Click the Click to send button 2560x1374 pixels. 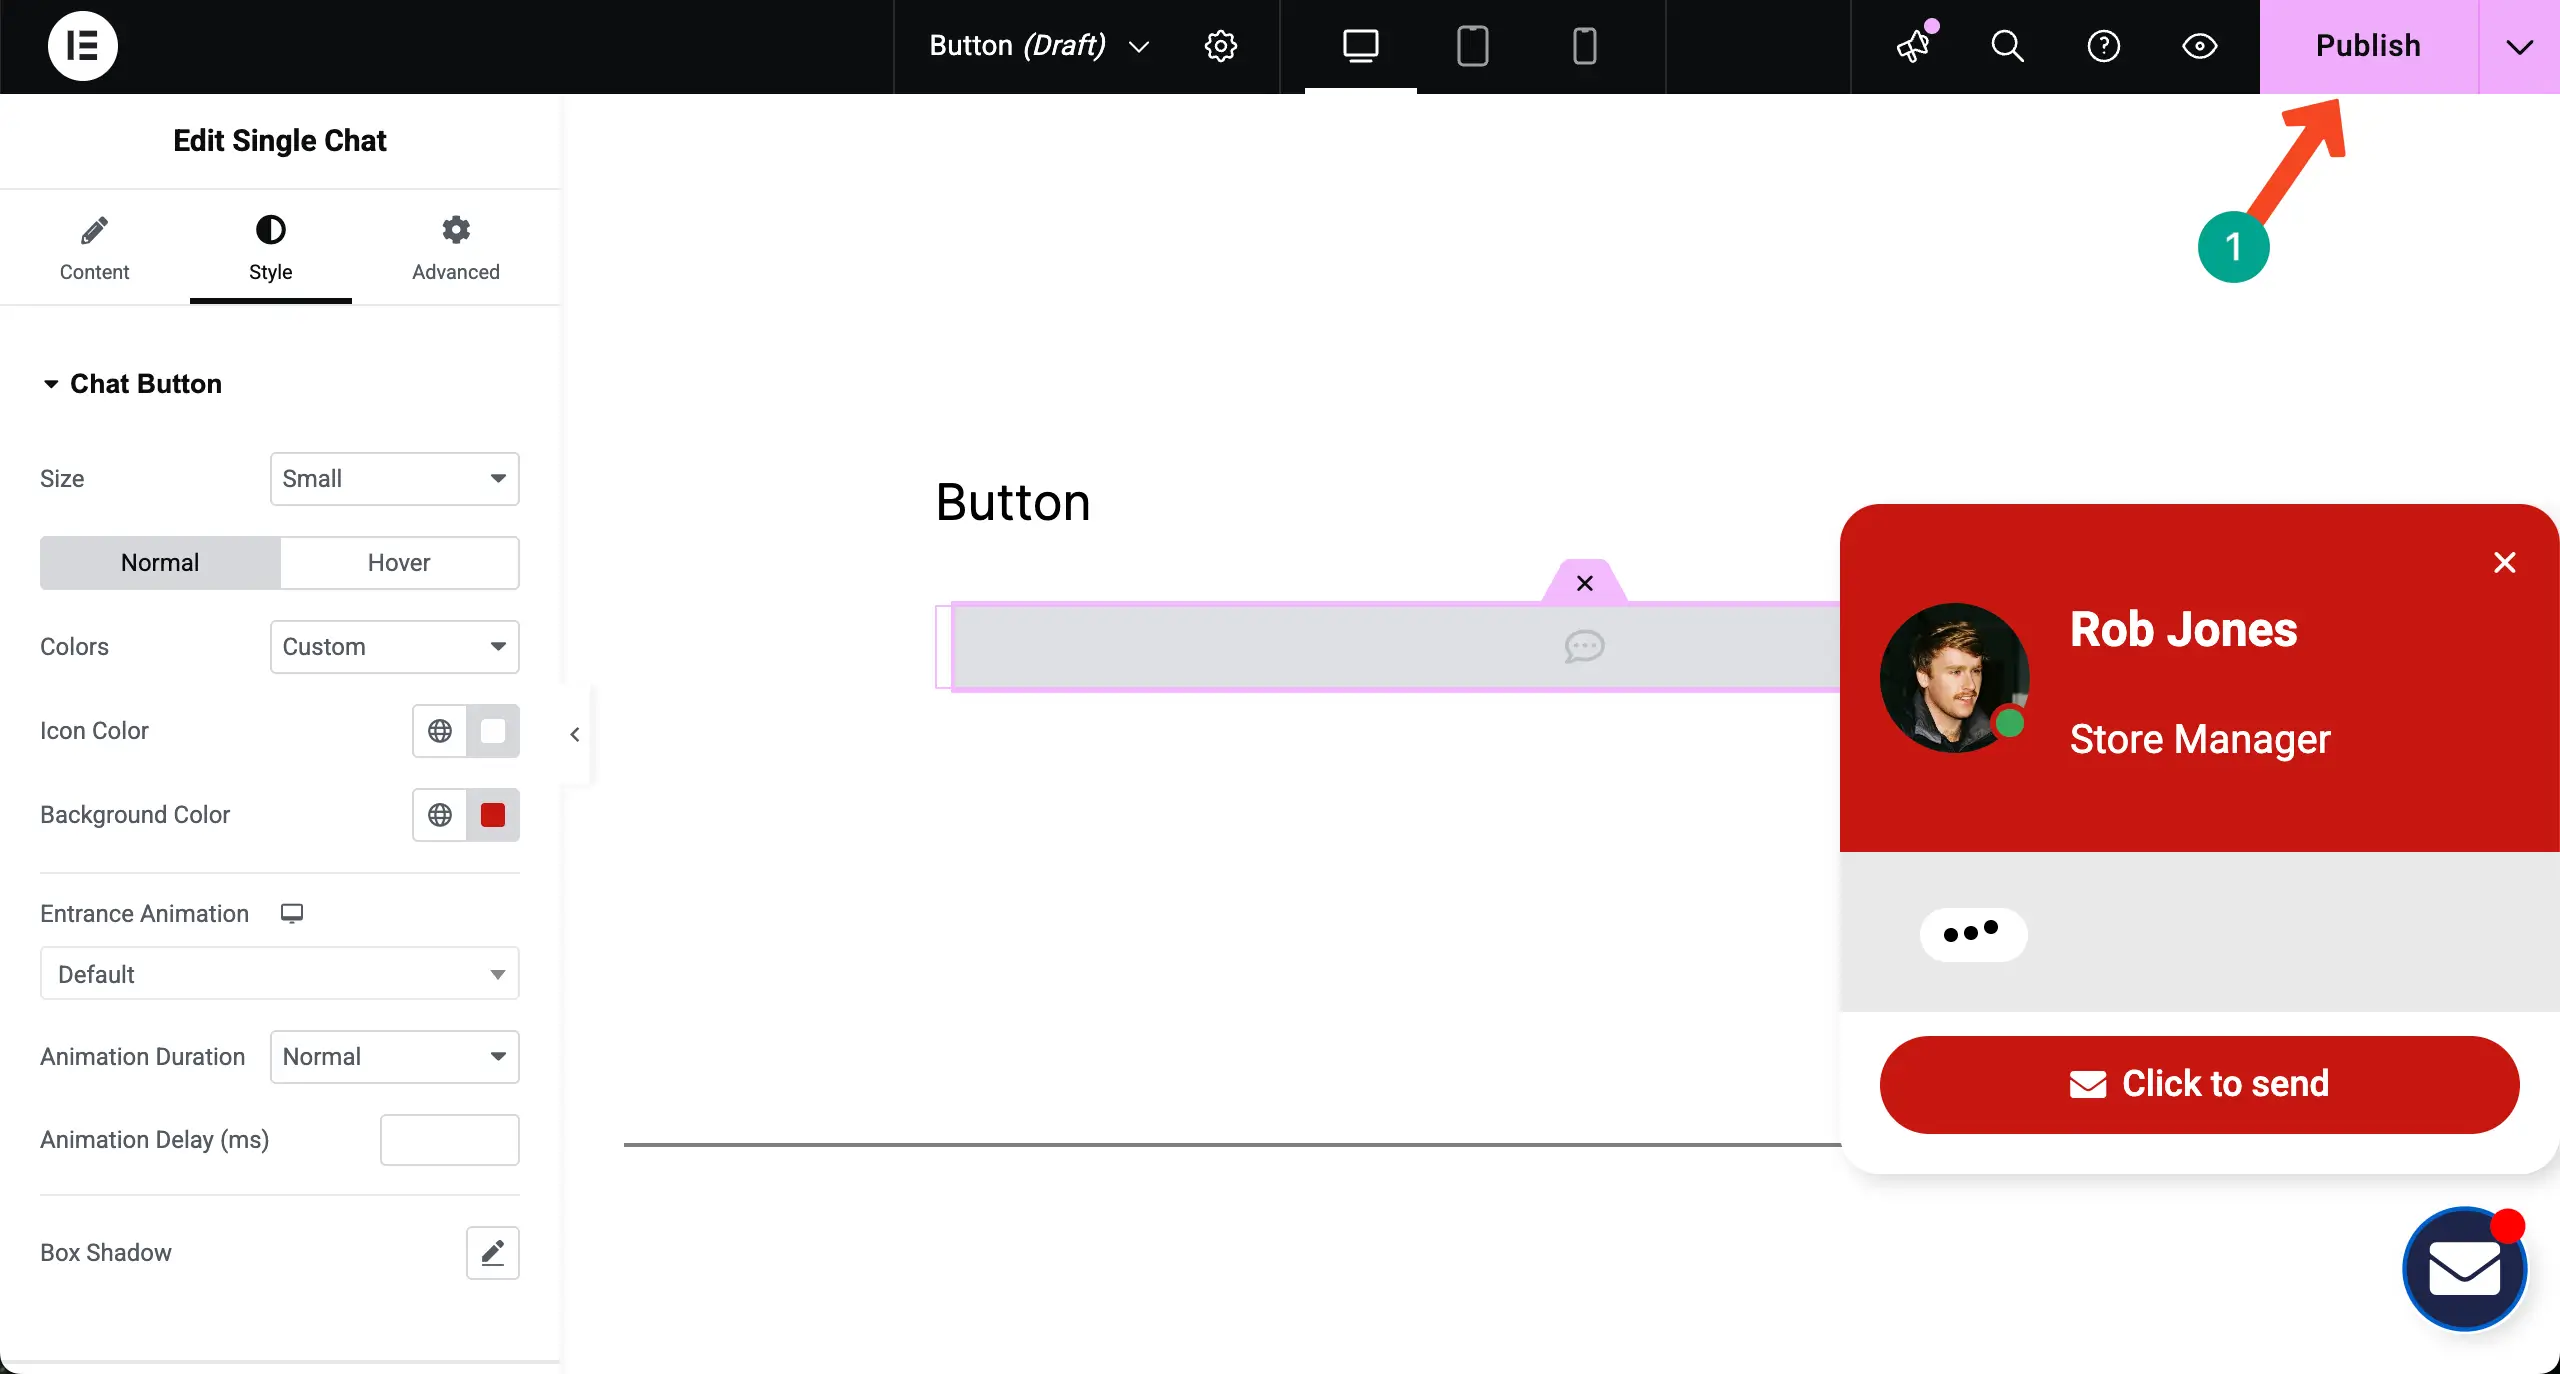pos(2199,1085)
